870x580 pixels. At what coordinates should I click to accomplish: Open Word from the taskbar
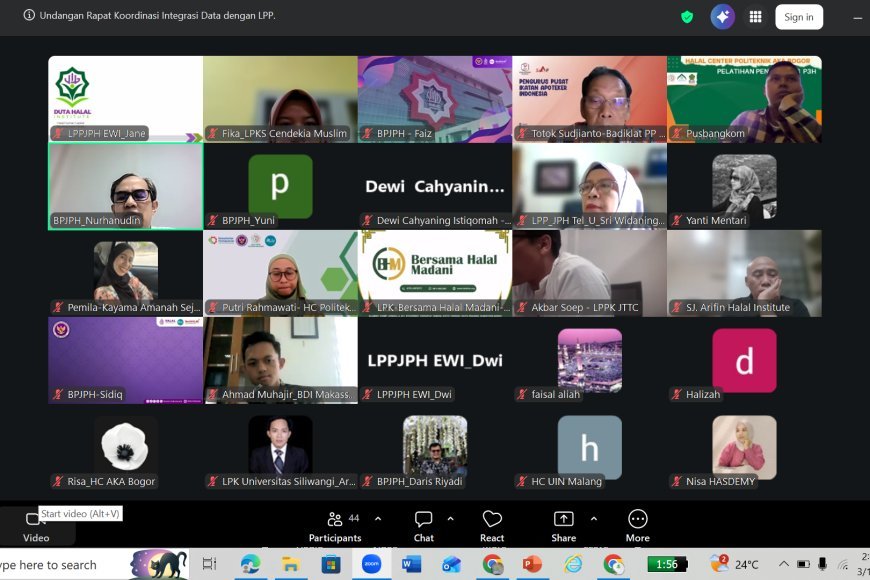point(411,564)
